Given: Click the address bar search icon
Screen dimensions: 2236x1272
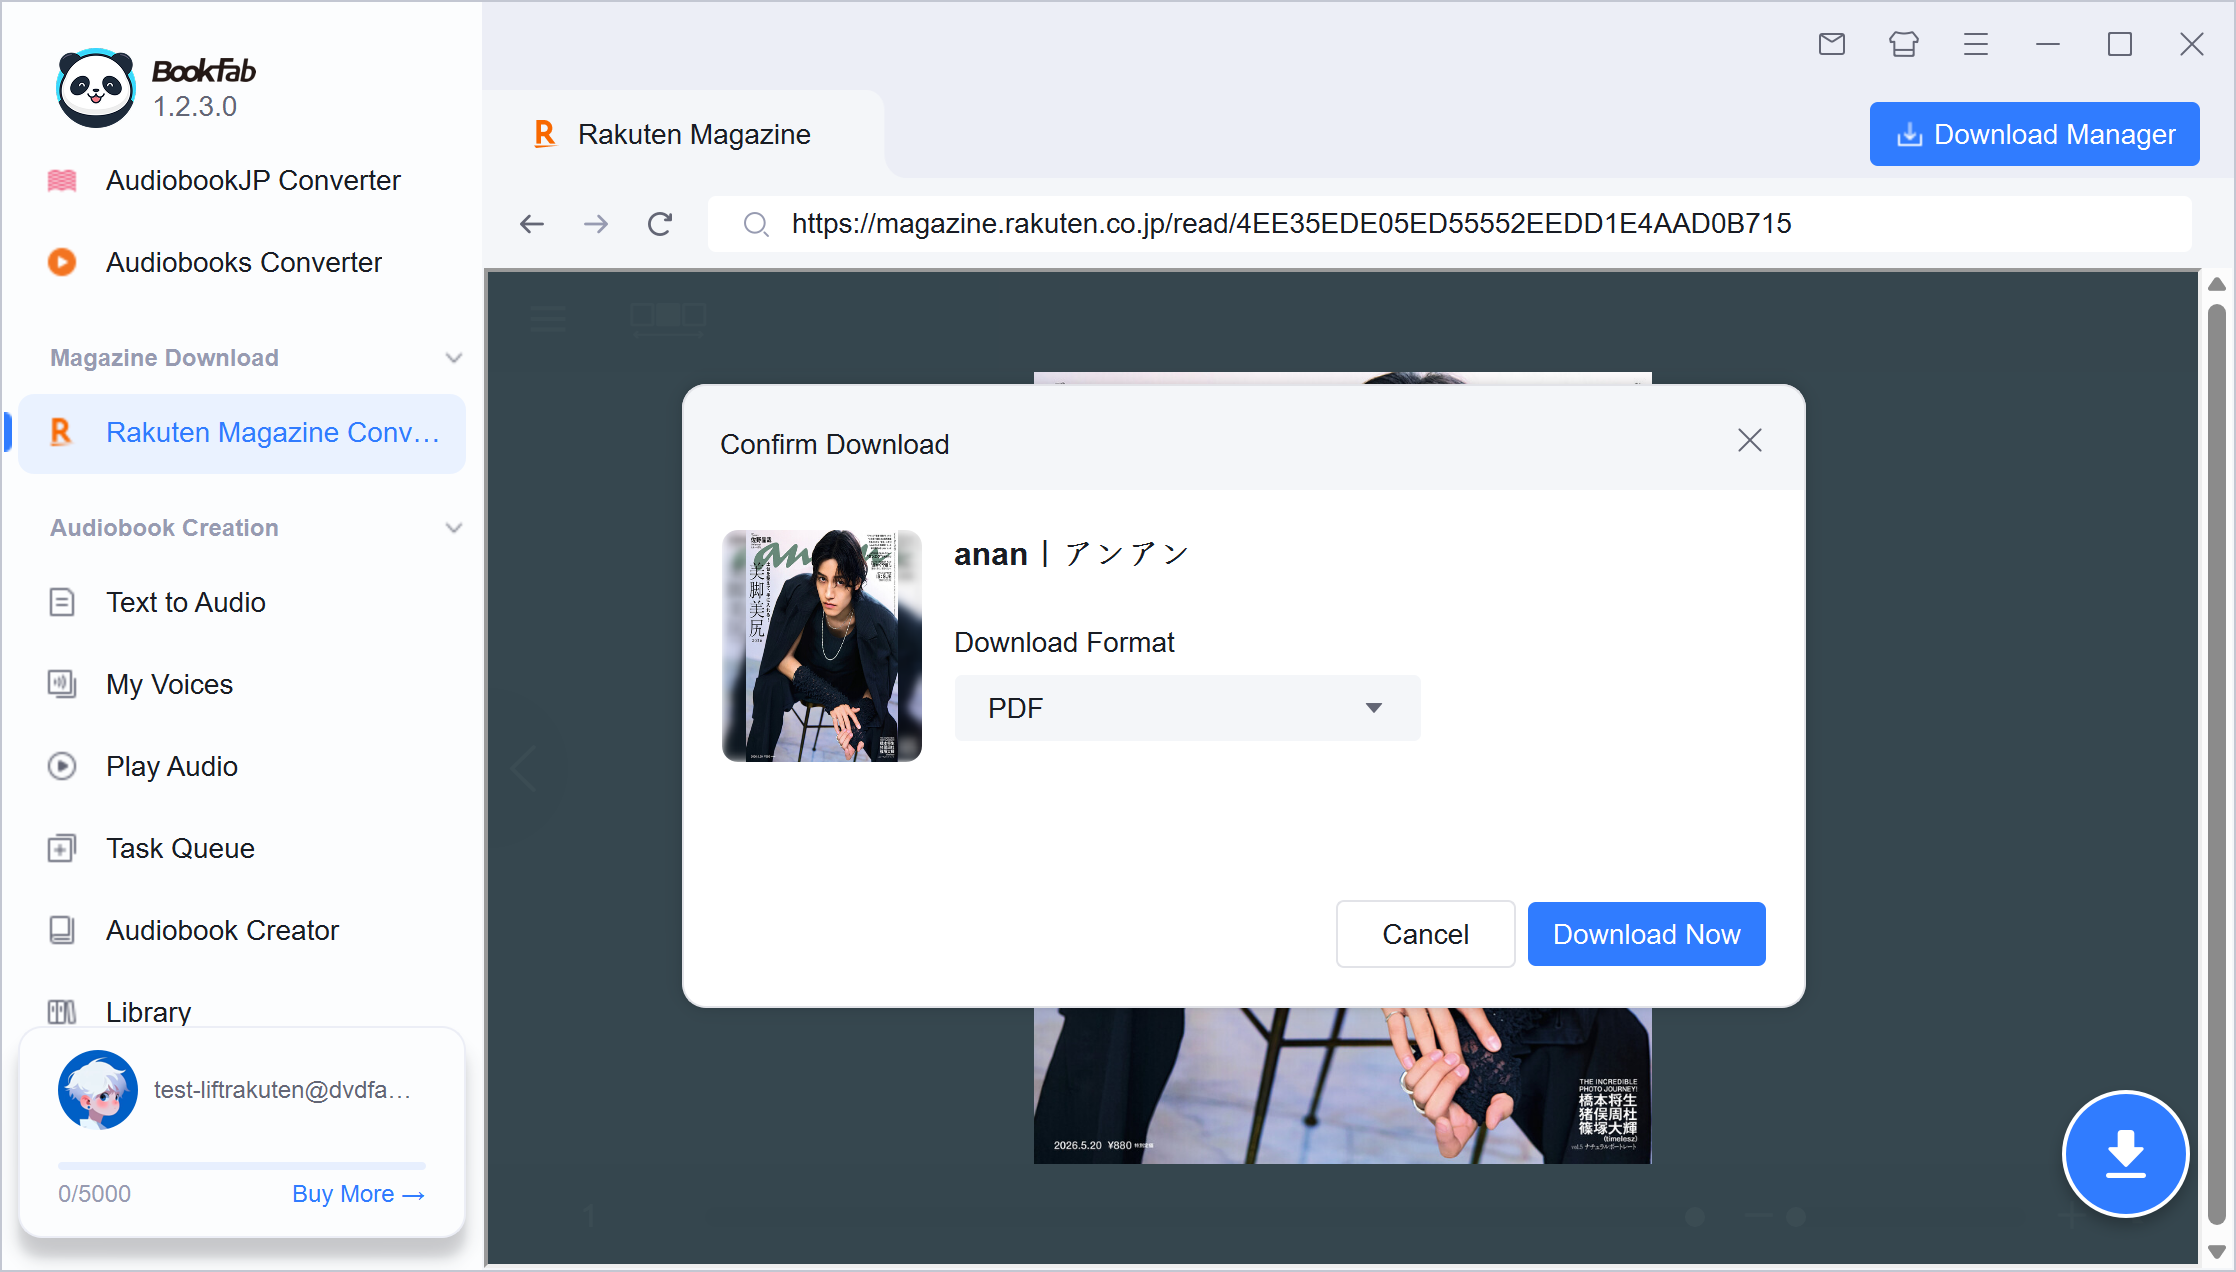Looking at the screenshot, I should [756, 224].
